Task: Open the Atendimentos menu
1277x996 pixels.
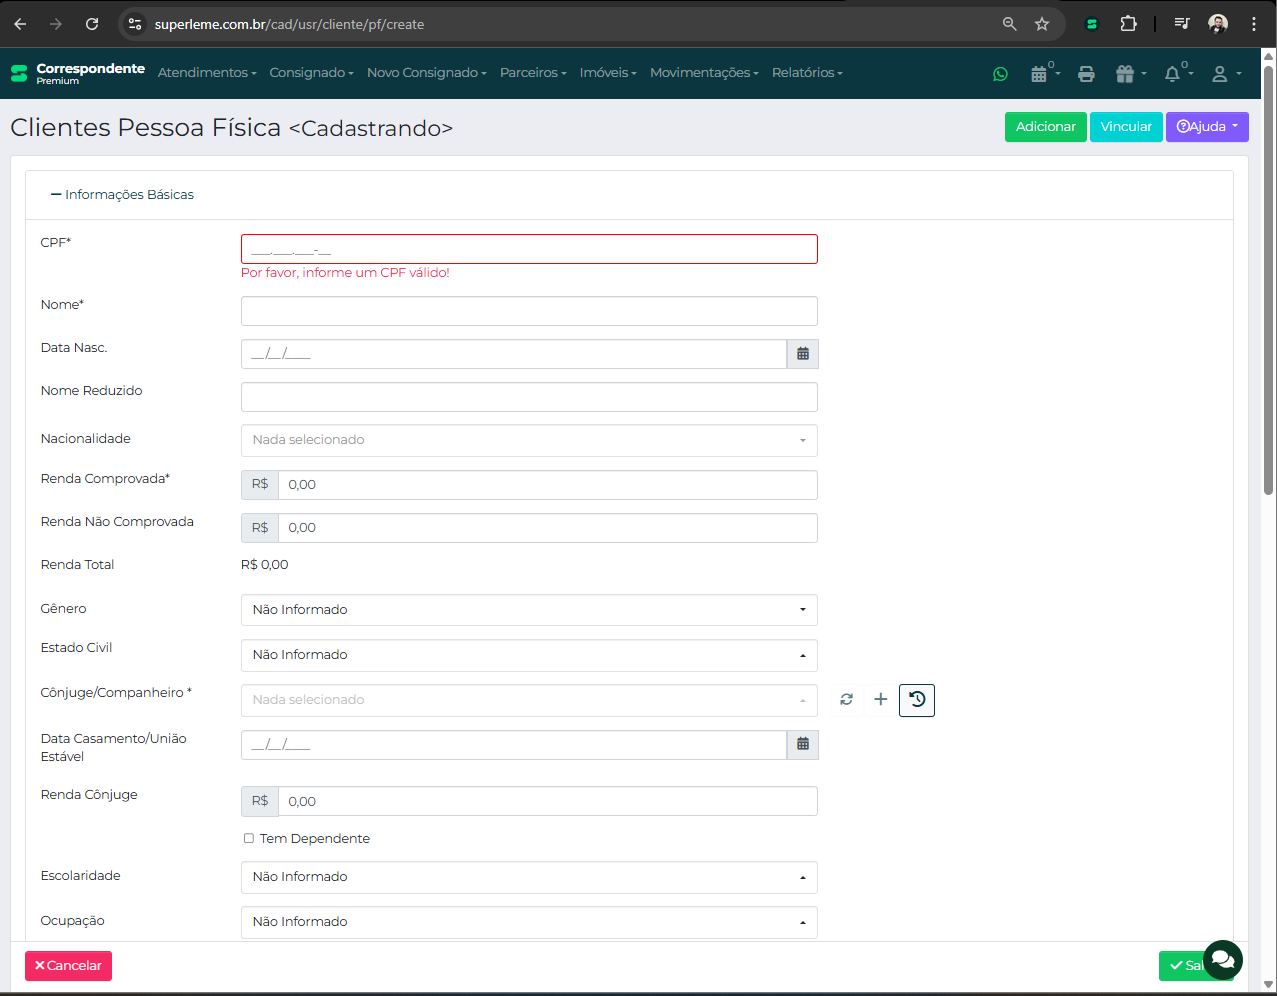Action: click(x=207, y=73)
